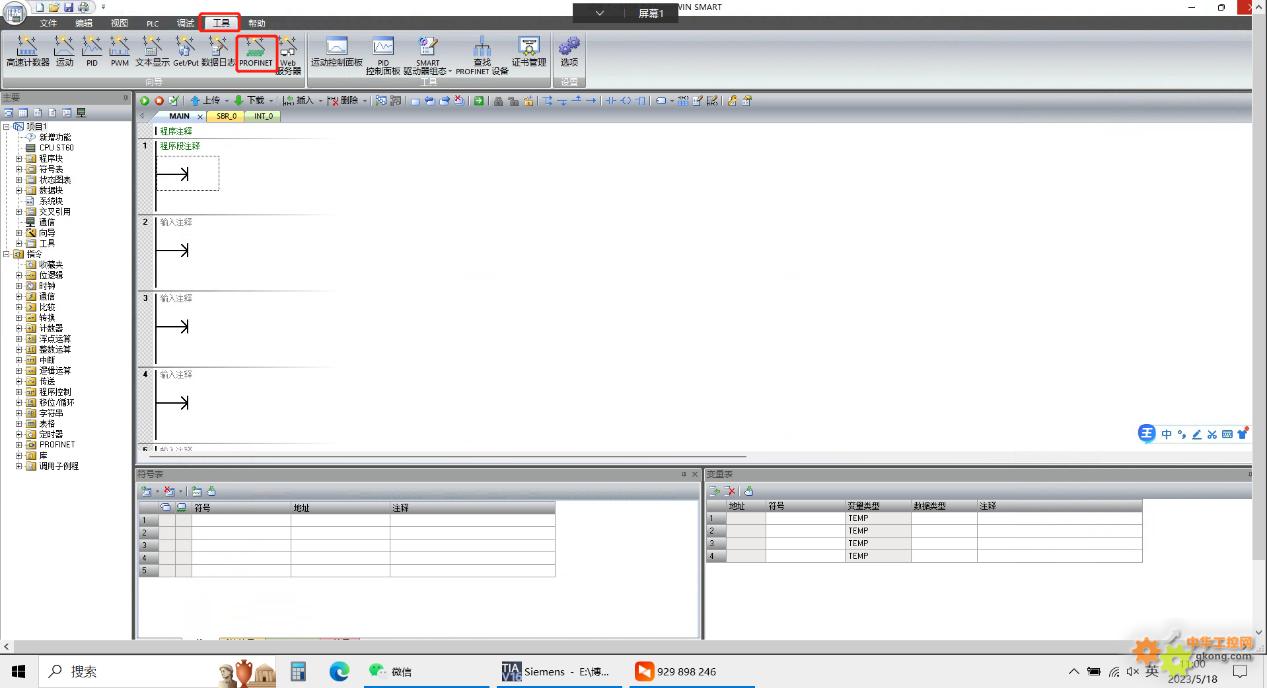Open the Get/Put wizard

(x=186, y=51)
